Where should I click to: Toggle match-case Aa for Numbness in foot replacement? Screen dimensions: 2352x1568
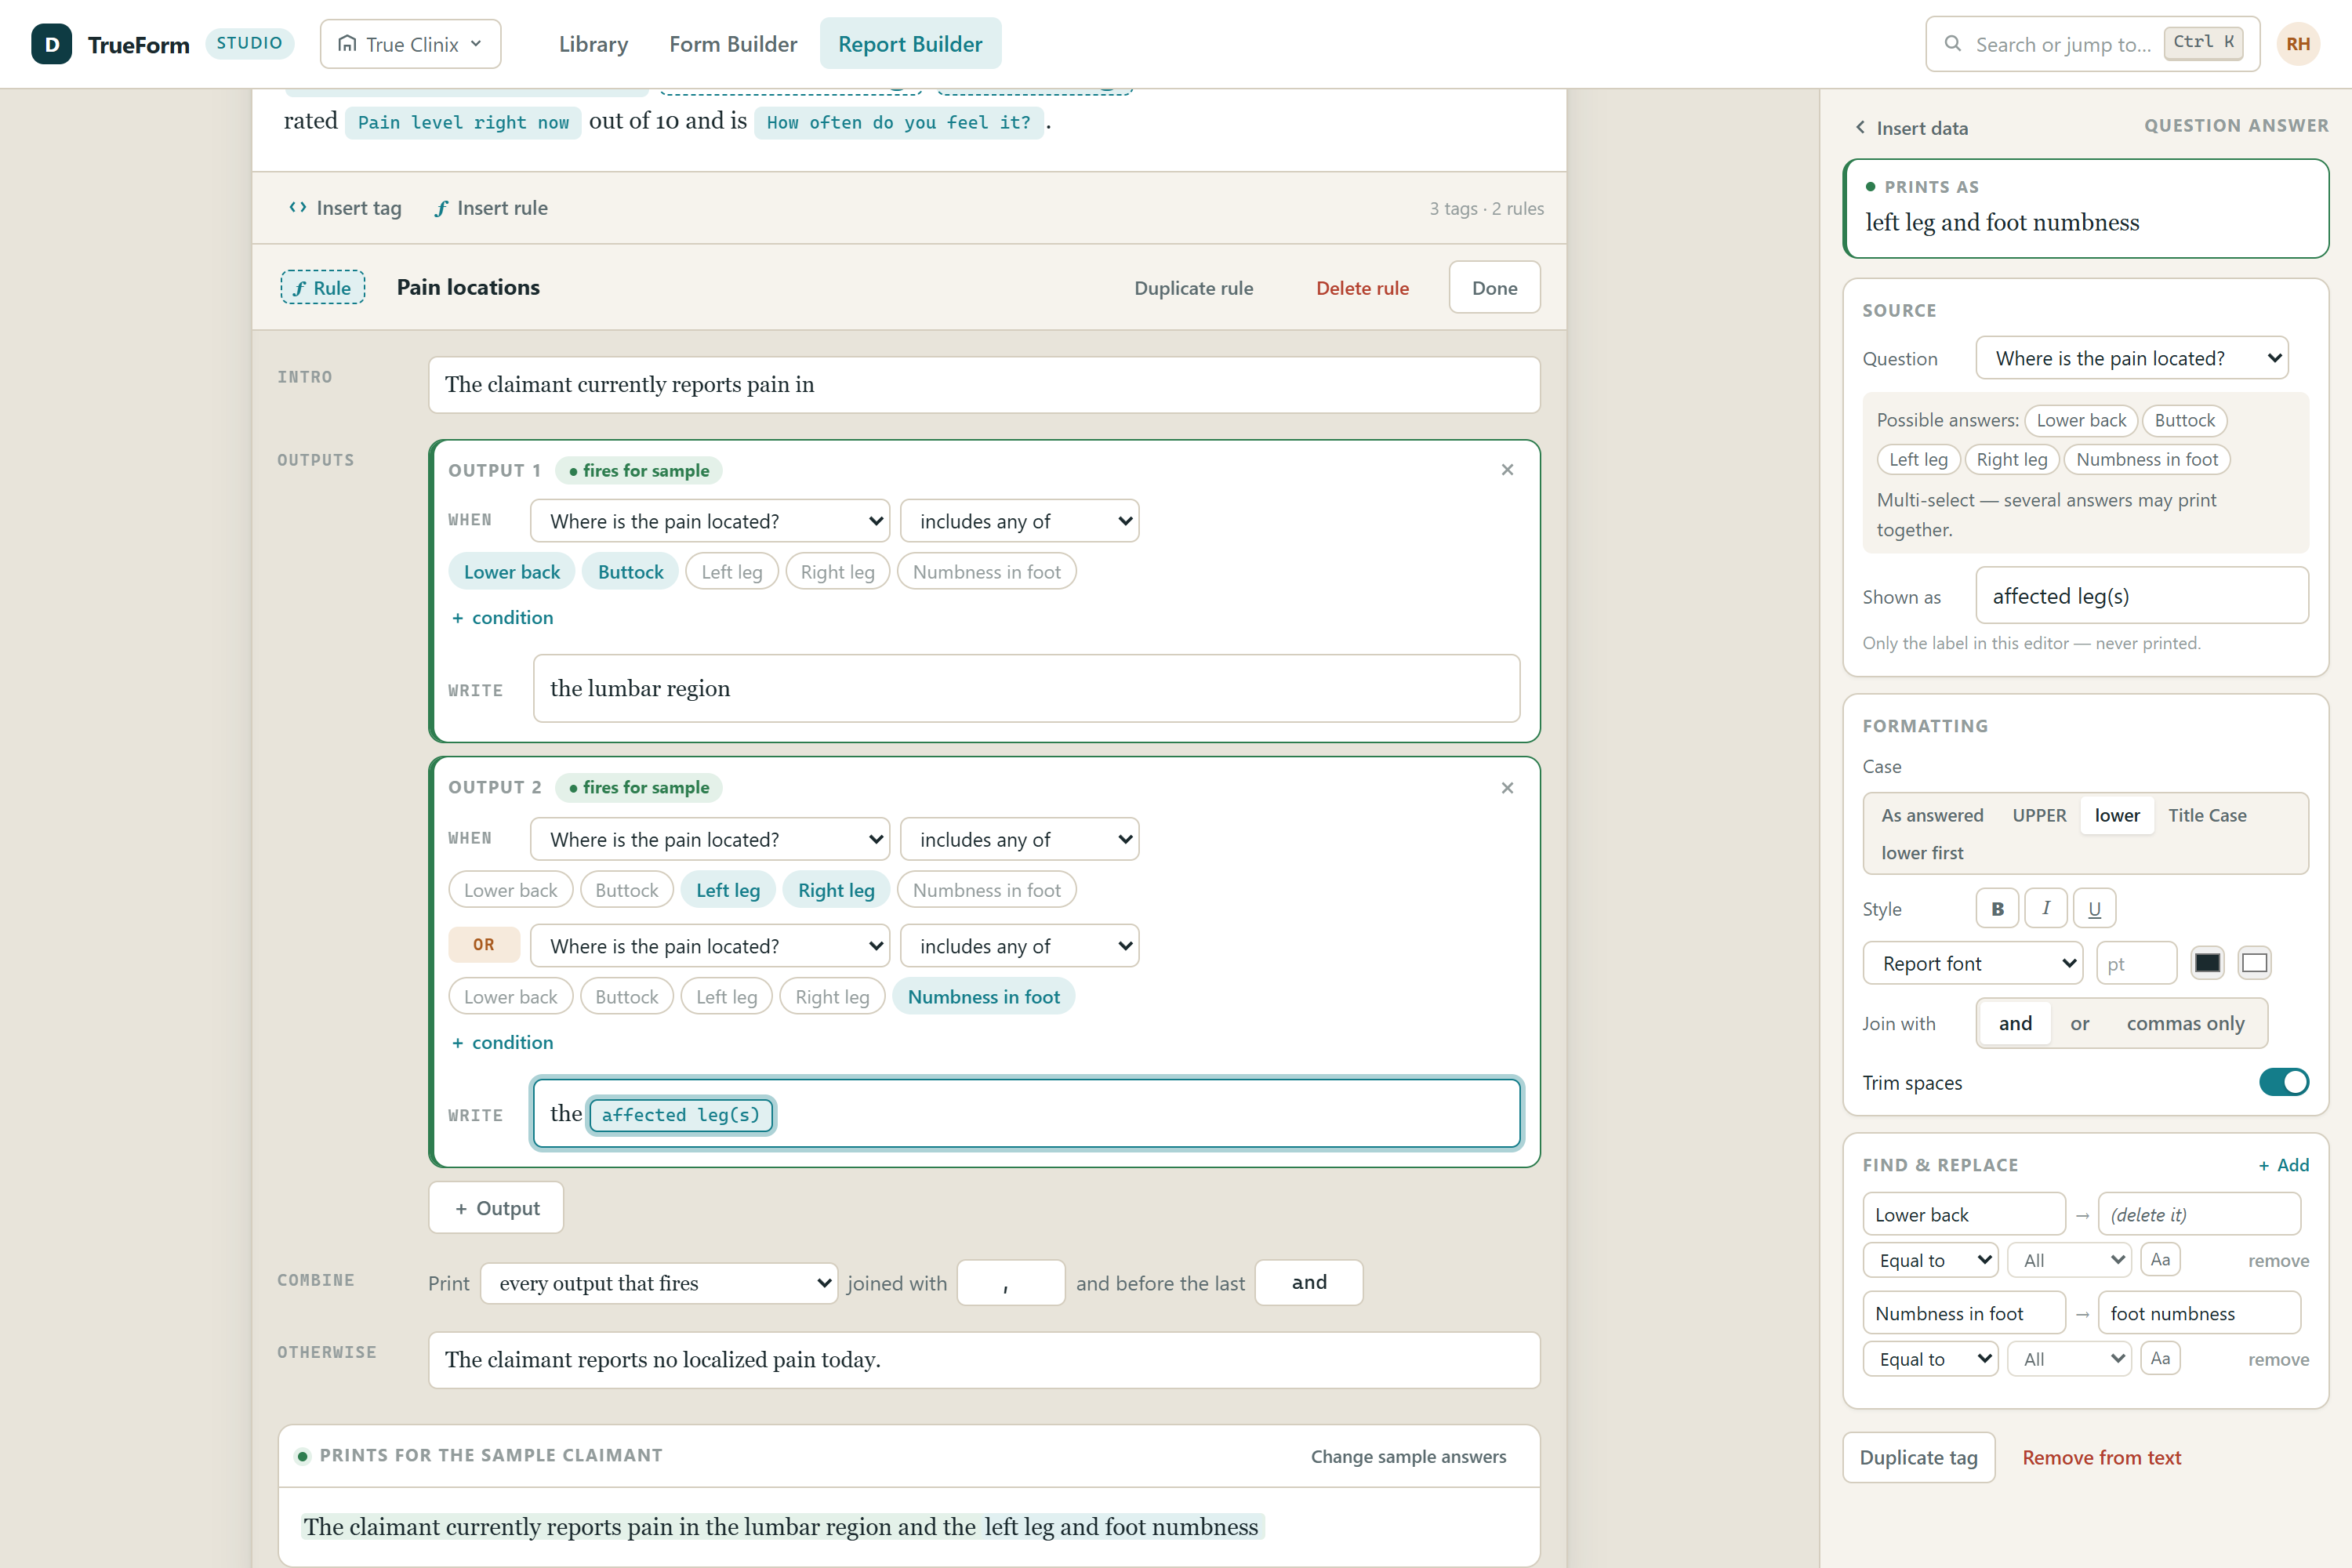[2160, 1358]
